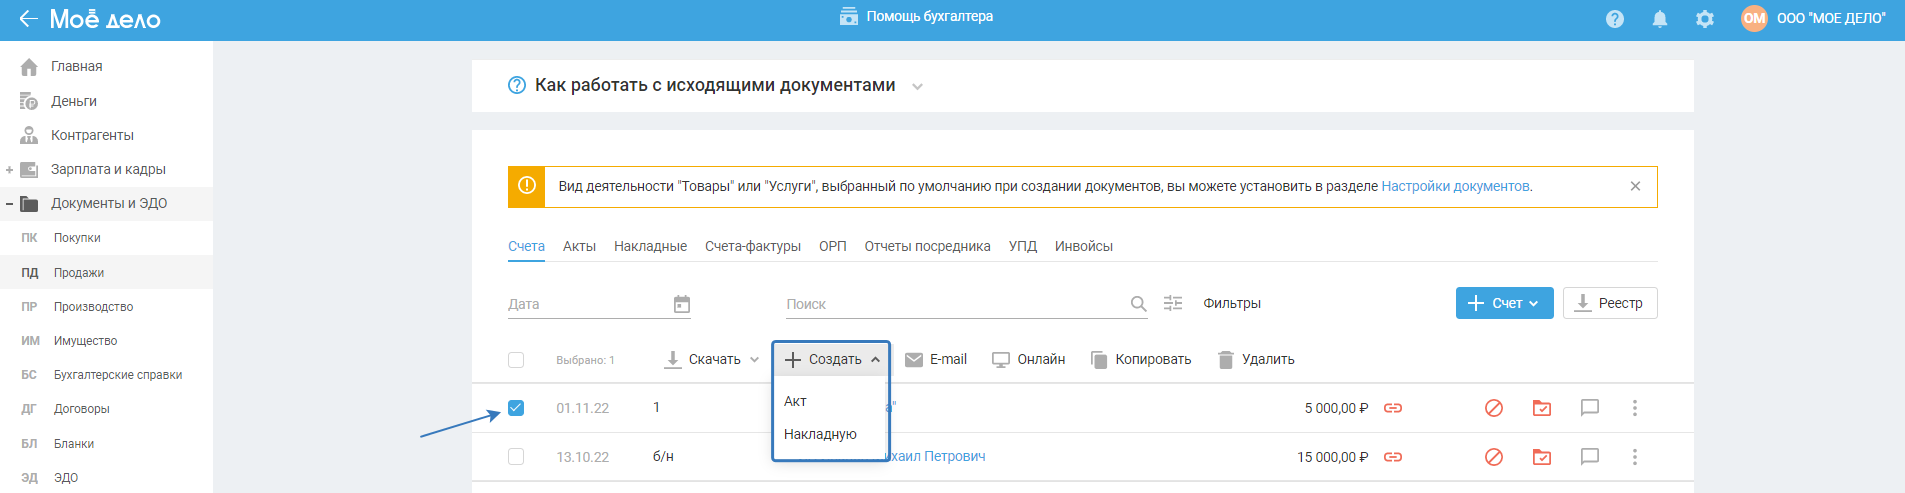Choose Накладную from the Создать menu
Screen dimensions: 1905x493
pos(820,434)
